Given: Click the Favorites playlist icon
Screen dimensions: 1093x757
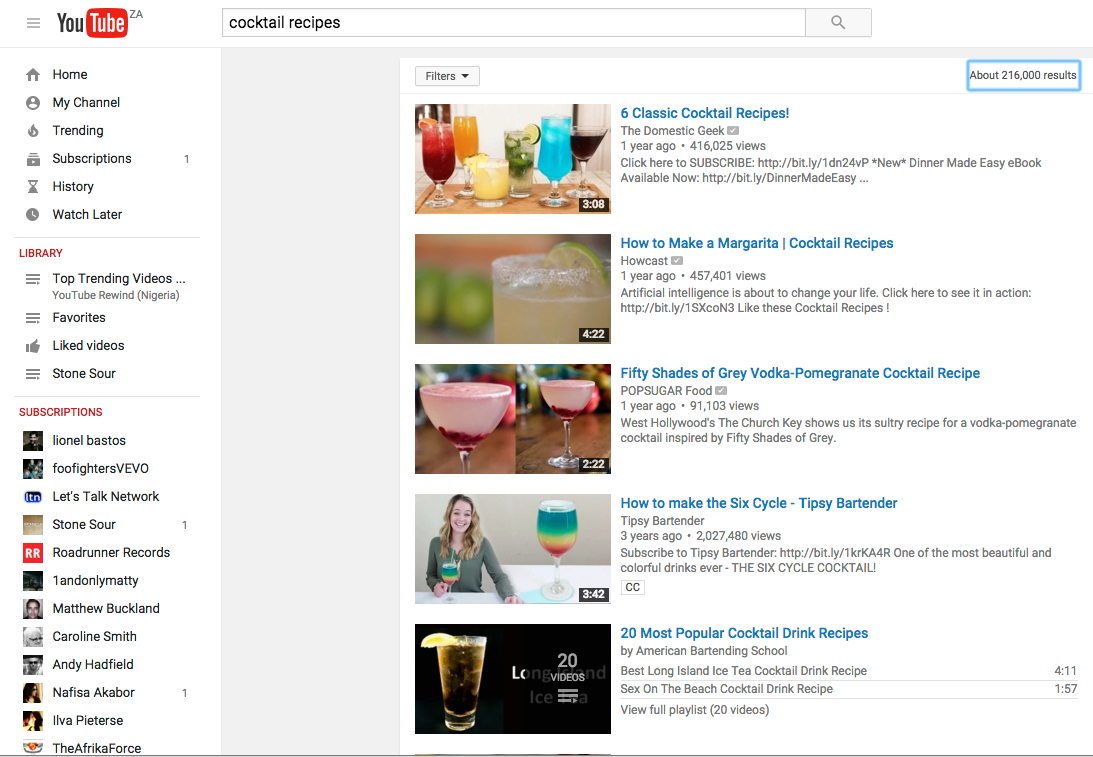Looking at the screenshot, I should [x=33, y=318].
